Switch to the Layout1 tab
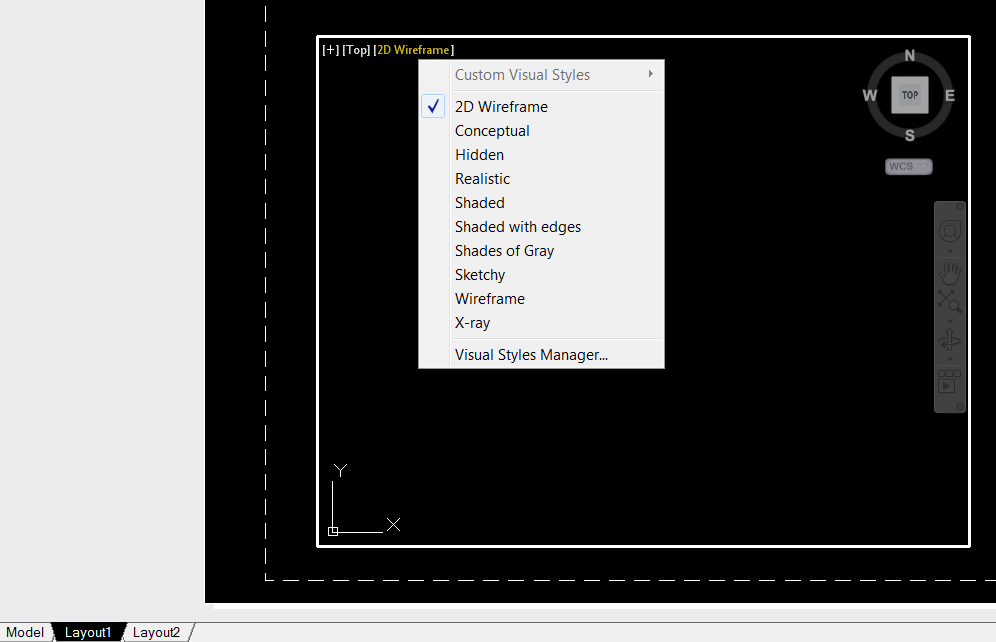Screen dimensions: 996x642 tap(88, 632)
